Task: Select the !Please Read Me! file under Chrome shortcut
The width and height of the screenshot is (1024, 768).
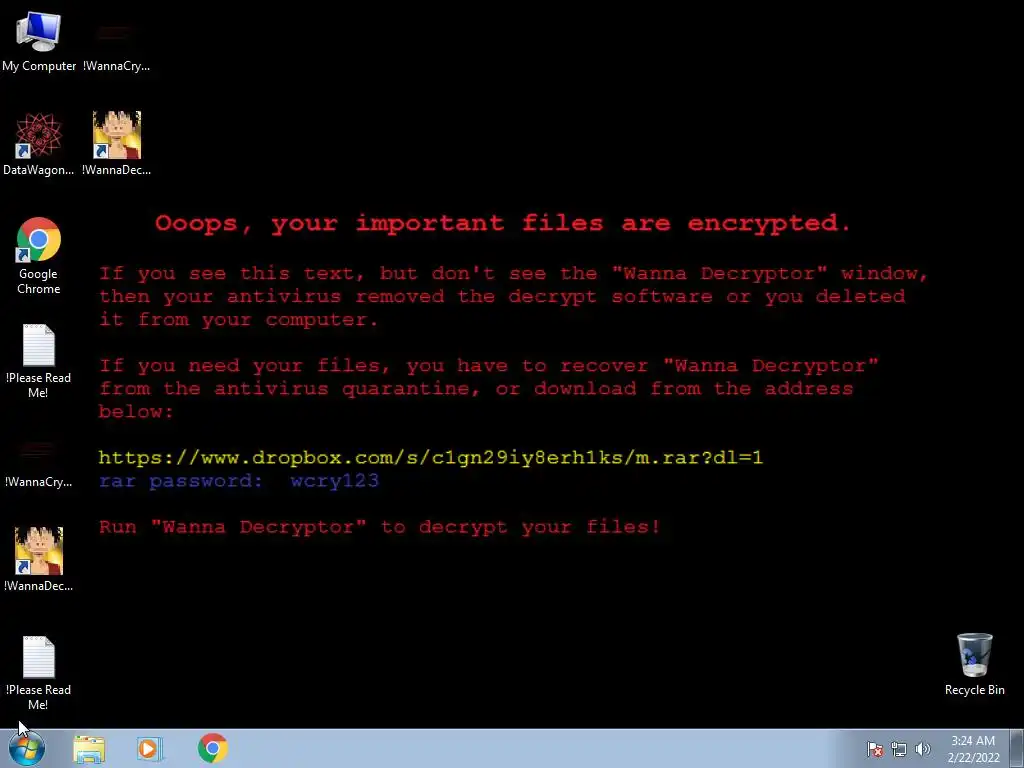Action: pyautogui.click(x=39, y=360)
